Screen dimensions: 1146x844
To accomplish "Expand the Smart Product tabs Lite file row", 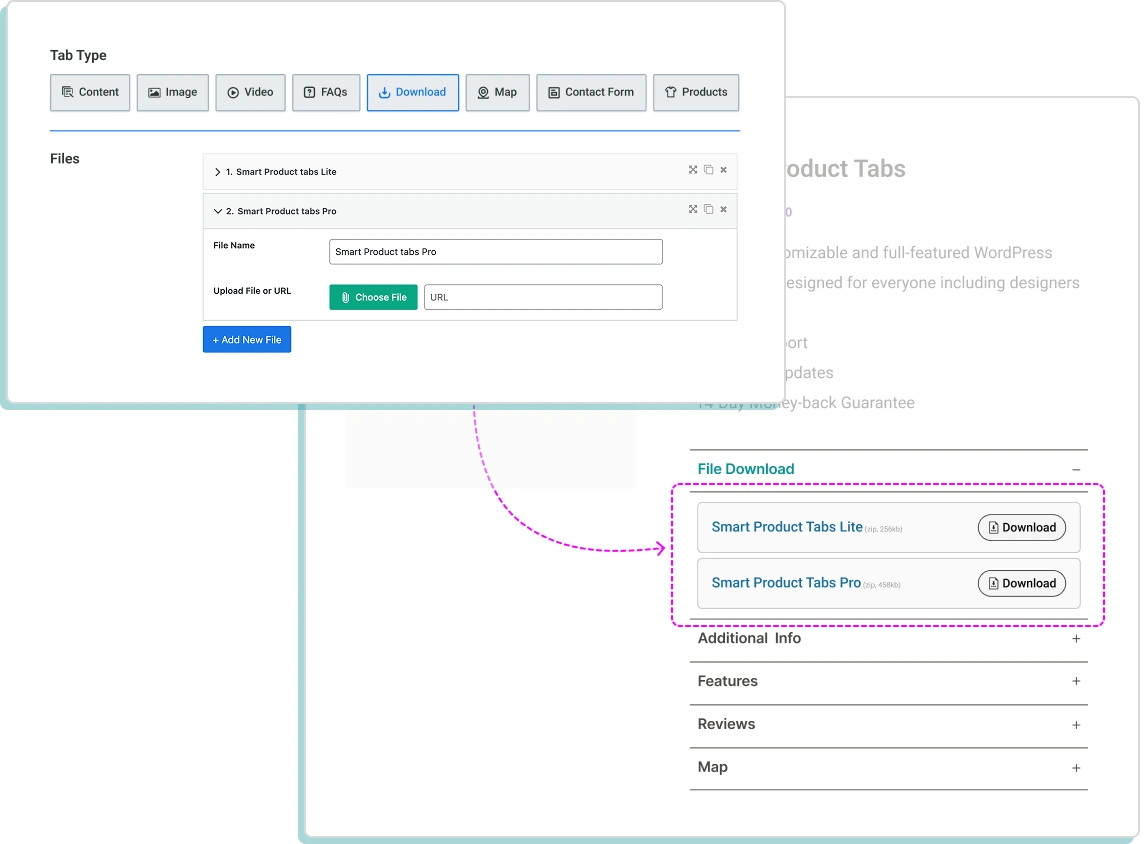I will coord(217,172).
